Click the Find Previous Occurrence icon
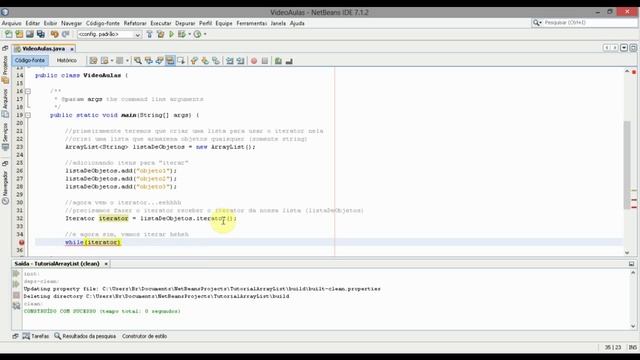 pyautogui.click(x=149, y=61)
